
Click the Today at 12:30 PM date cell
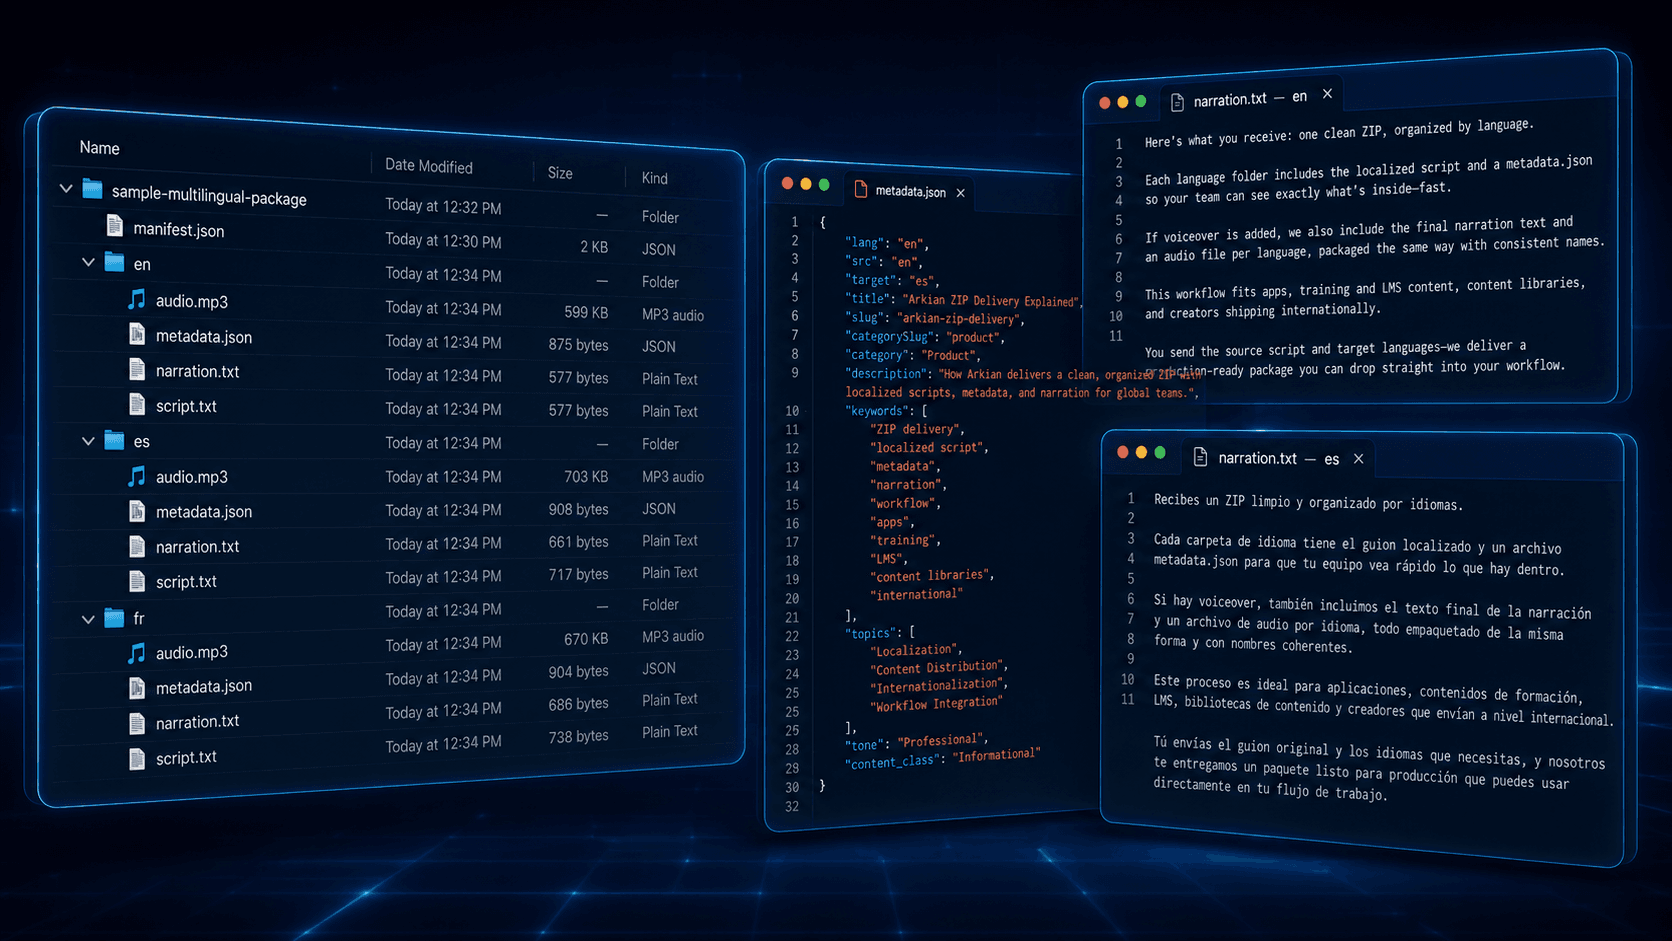tap(443, 241)
